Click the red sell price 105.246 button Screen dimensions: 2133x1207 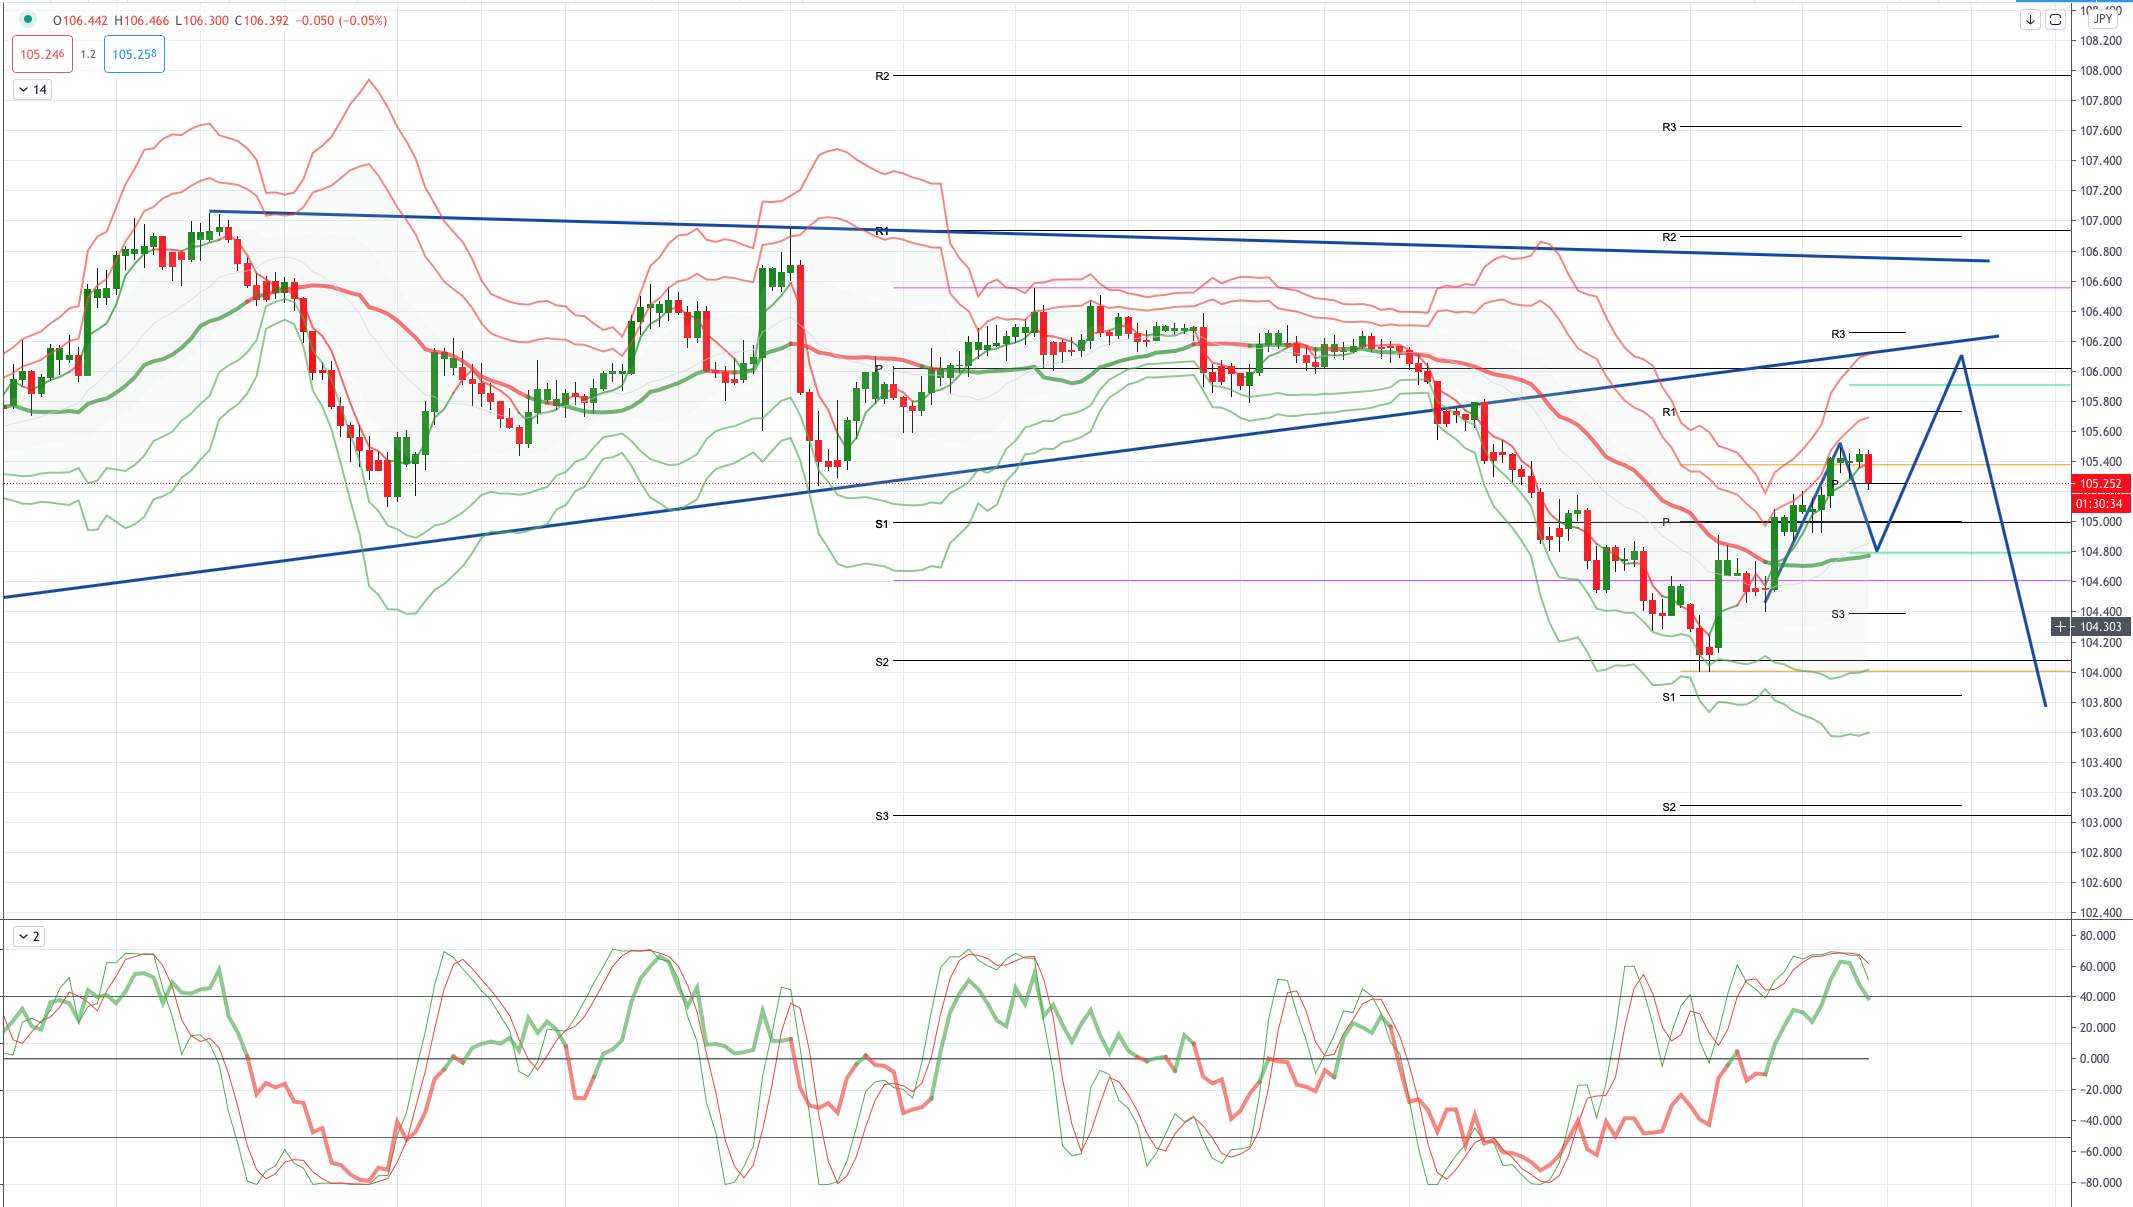[43, 55]
